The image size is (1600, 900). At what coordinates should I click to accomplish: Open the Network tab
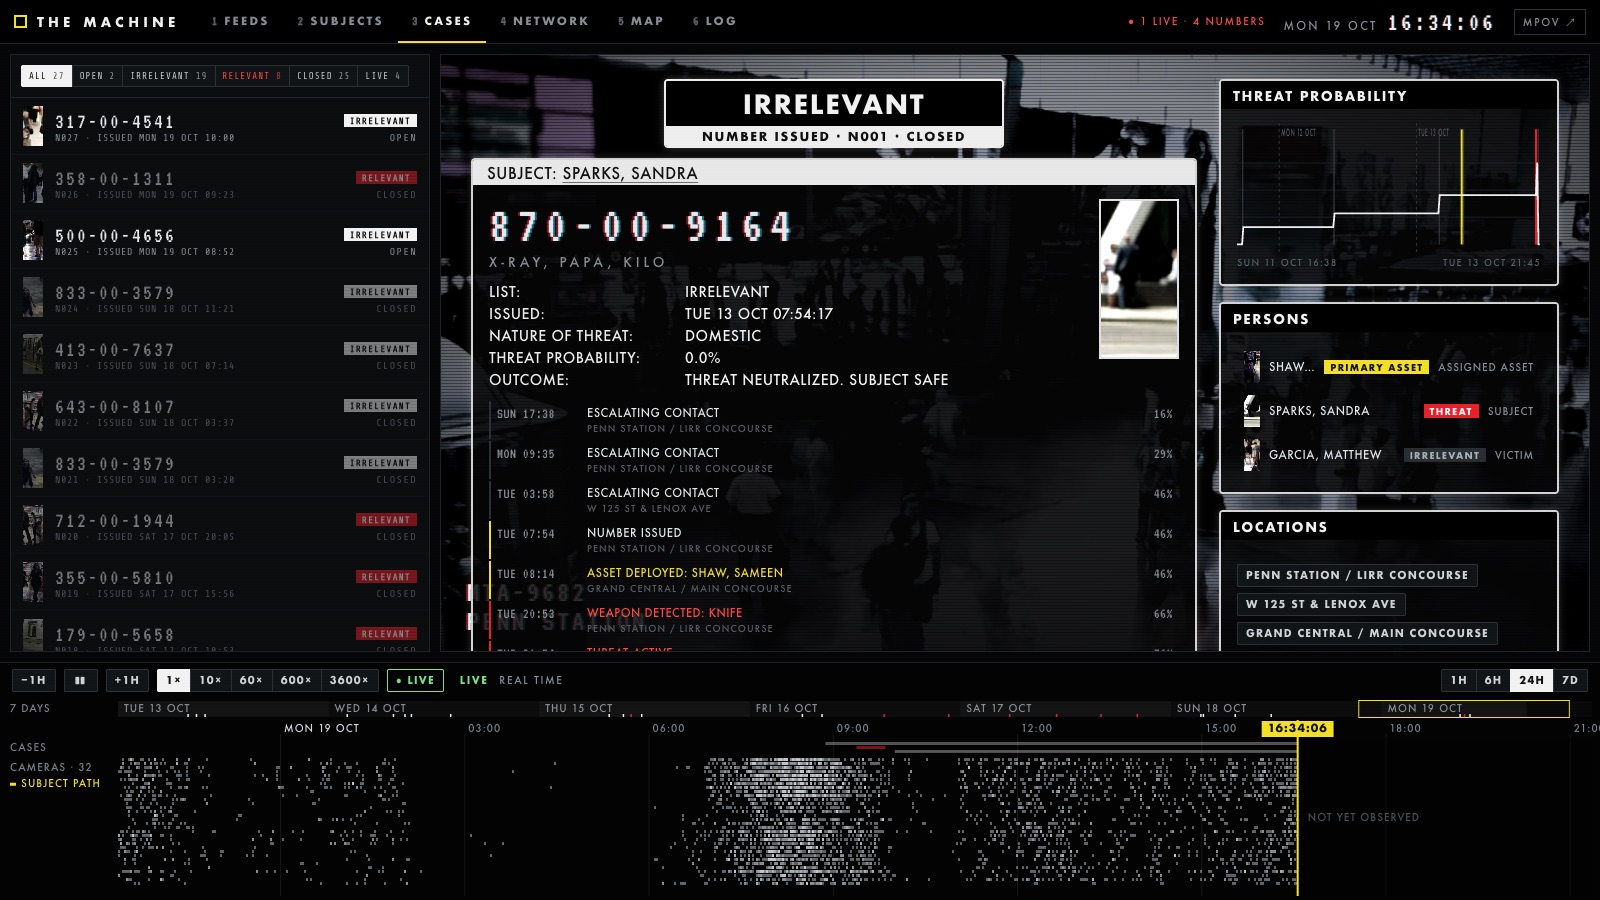[x=544, y=21]
